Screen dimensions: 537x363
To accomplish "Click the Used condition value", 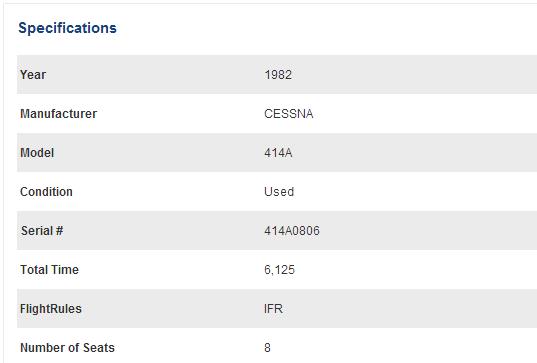I will click(279, 192).
